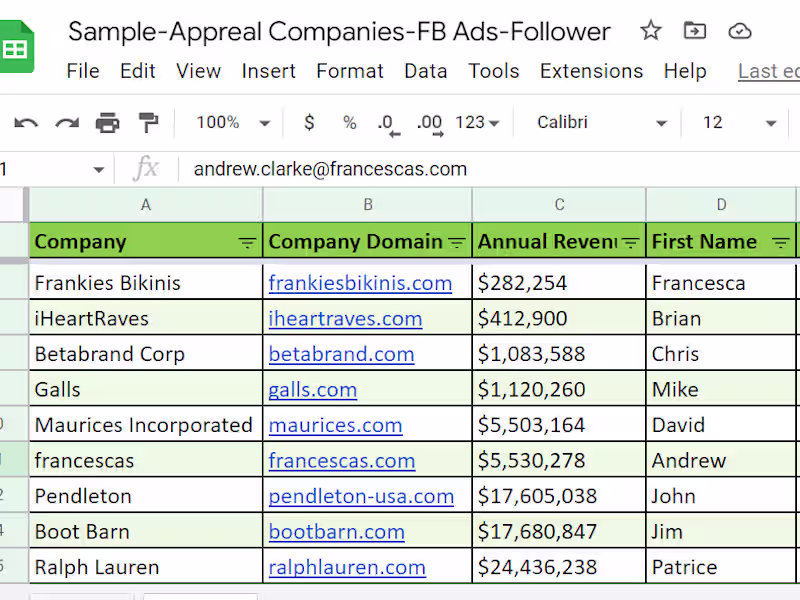This screenshot has width=800, height=600.
Task: Click the Move to folder icon
Action: 695,31
